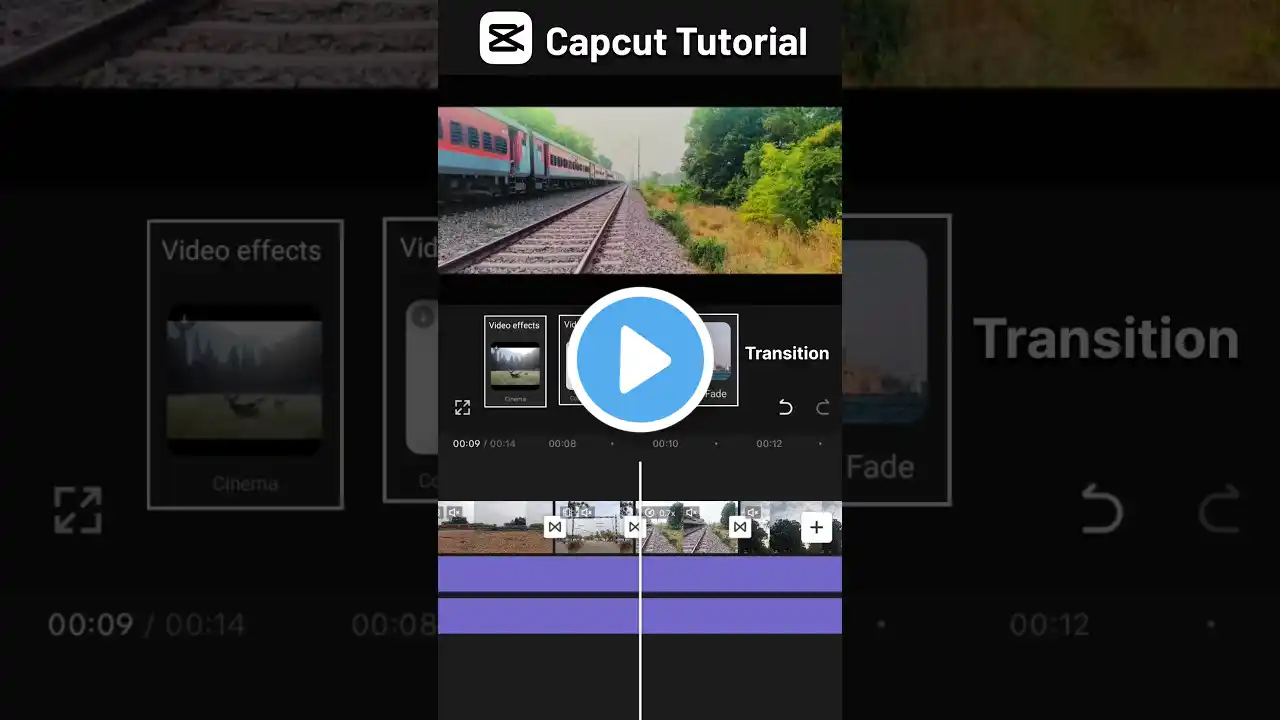1280x720 pixels.
Task: Click the white playhead line
Action: pyautogui.click(x=640, y=590)
